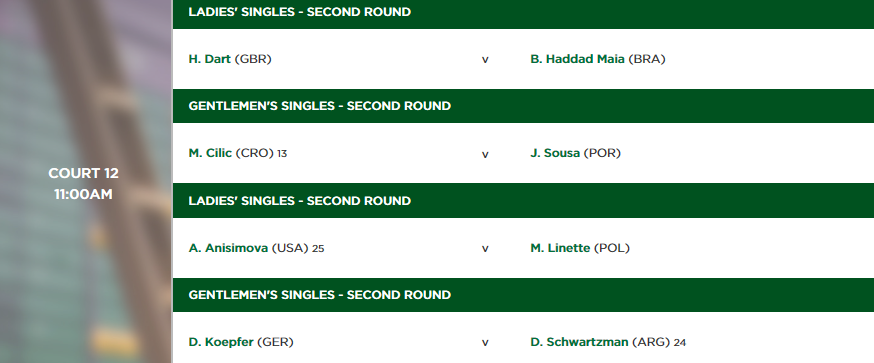This screenshot has width=874, height=363.
Task: Select the Court 12 11:00AM label
Action: [84, 183]
